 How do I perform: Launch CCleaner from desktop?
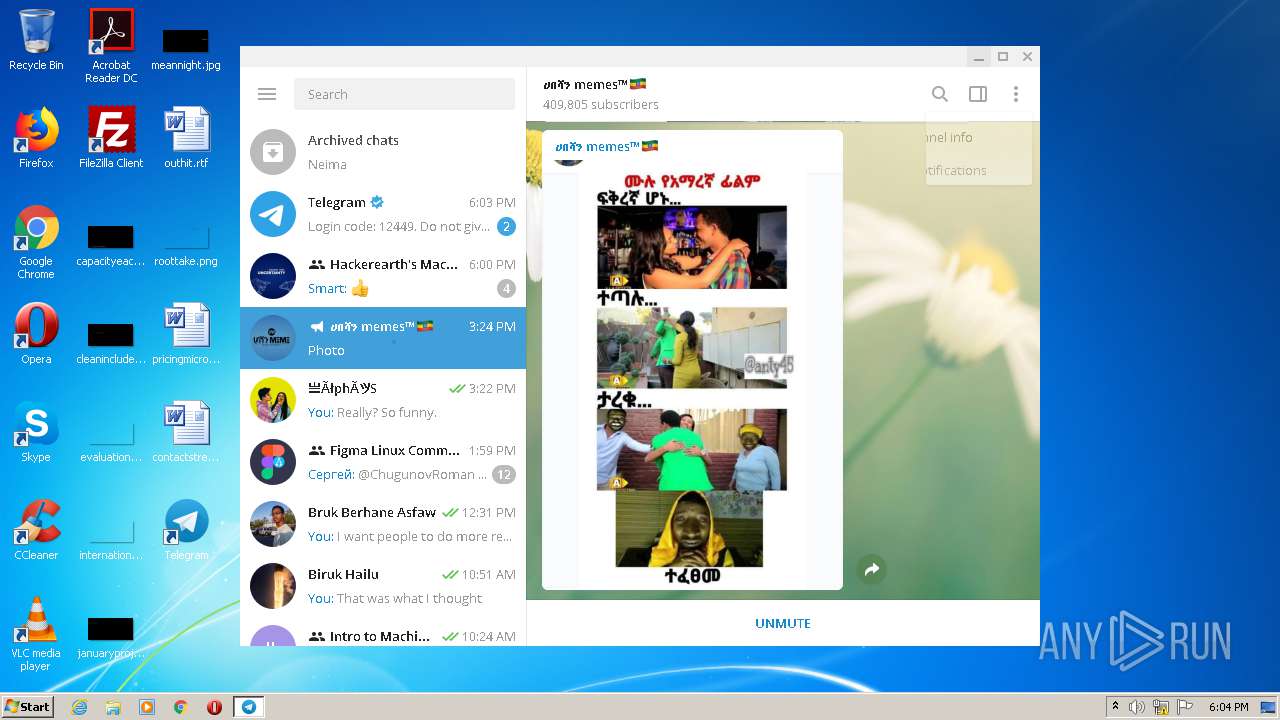[x=36, y=530]
